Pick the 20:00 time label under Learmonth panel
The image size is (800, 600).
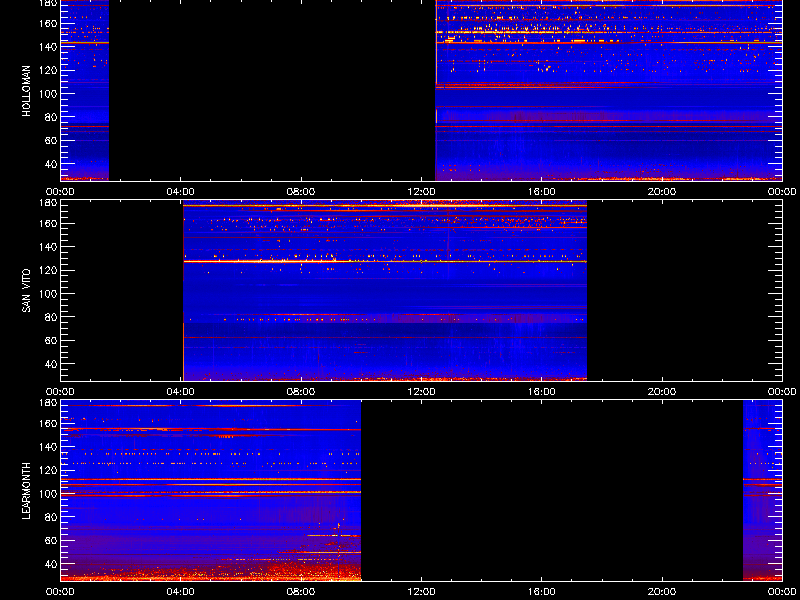[x=662, y=592]
